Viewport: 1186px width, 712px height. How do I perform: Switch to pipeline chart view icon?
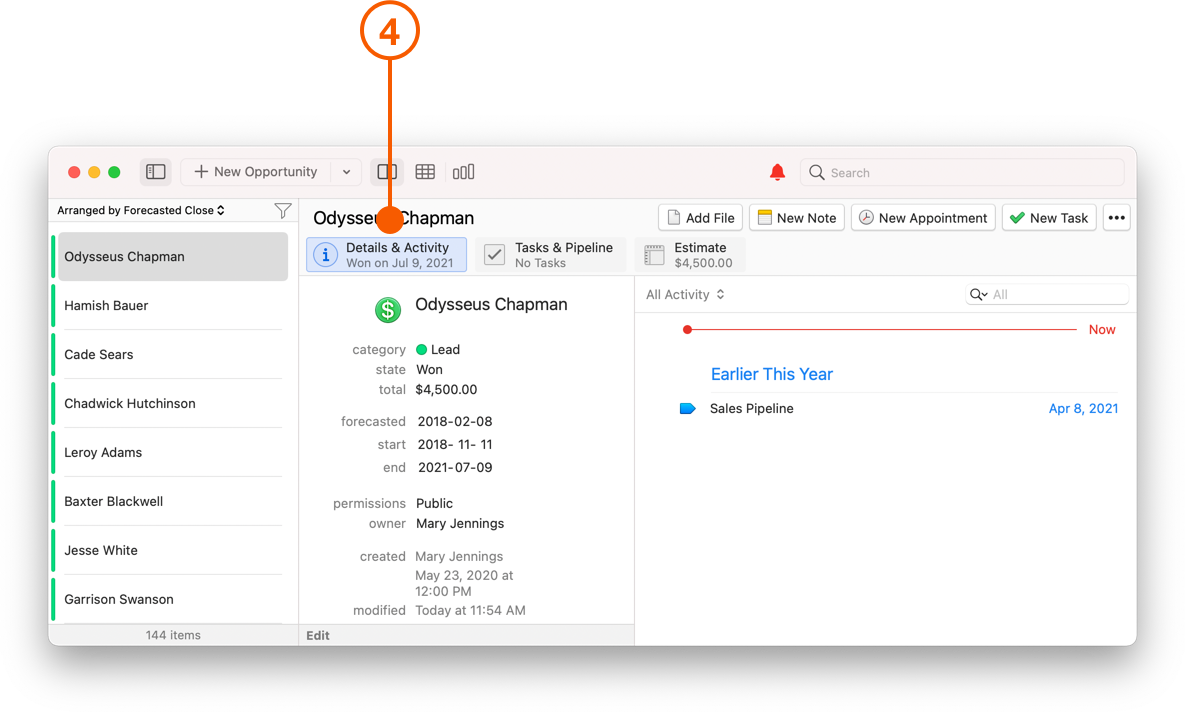(x=464, y=172)
